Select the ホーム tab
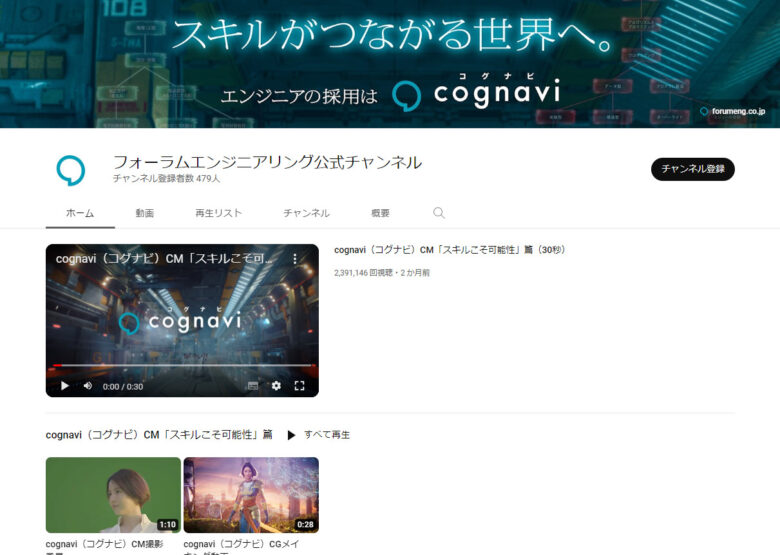The image size is (780, 555). pyautogui.click(x=80, y=213)
